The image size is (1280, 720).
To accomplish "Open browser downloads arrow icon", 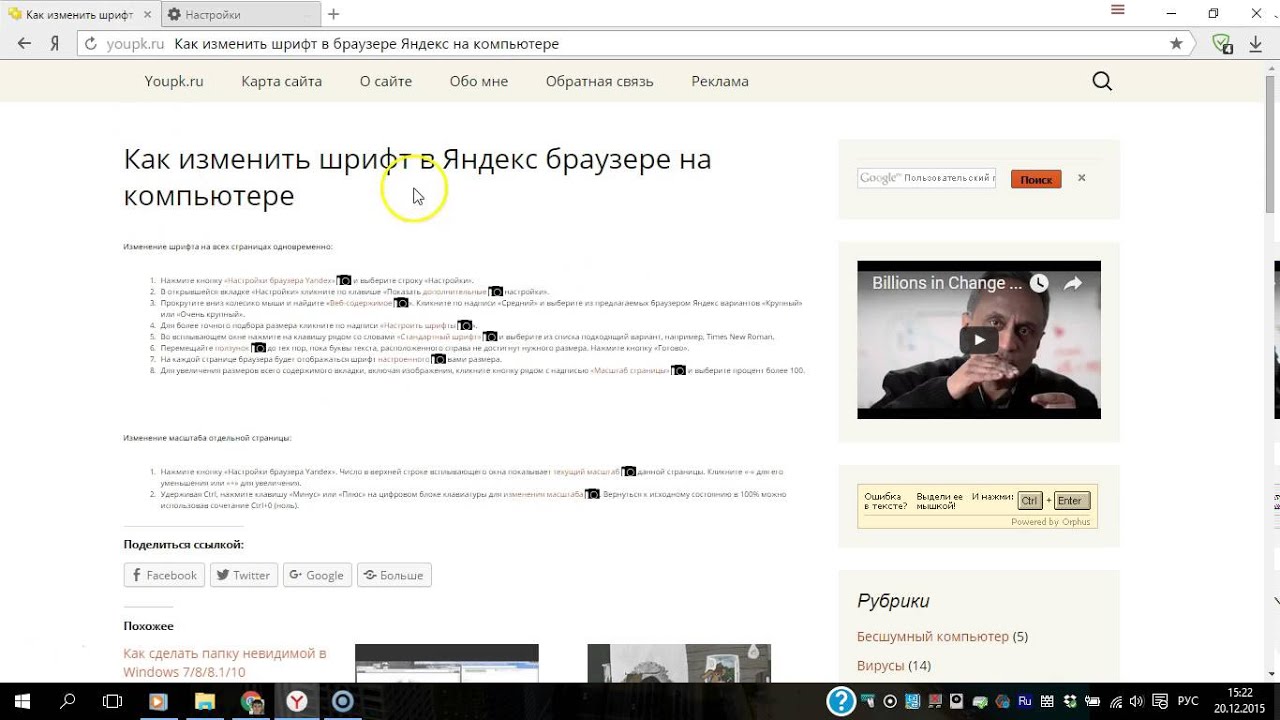I will 1256,44.
